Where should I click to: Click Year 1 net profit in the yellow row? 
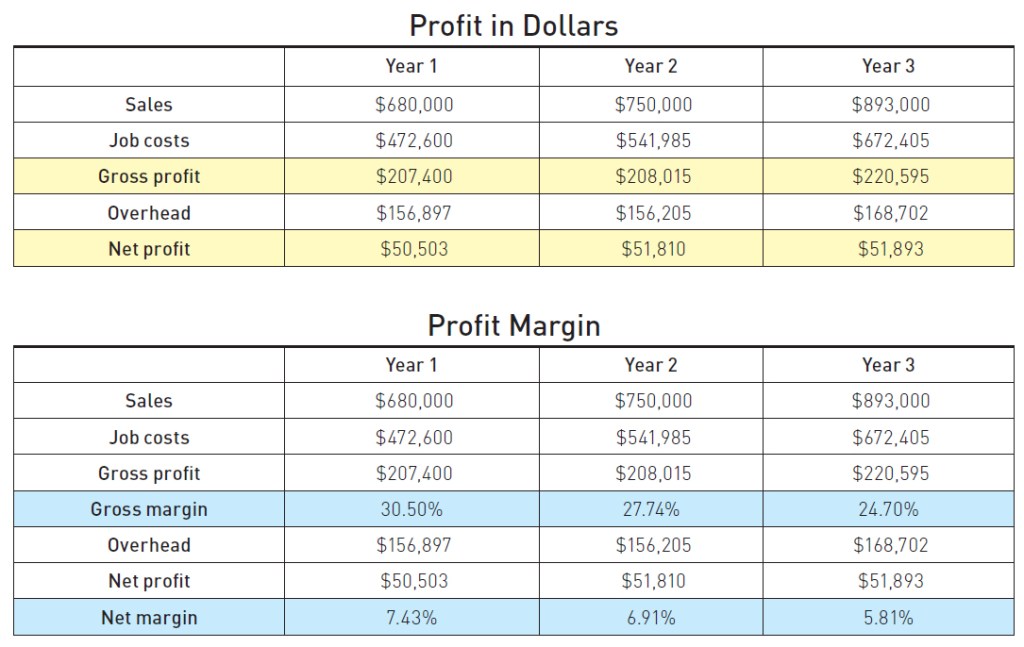[413, 249]
